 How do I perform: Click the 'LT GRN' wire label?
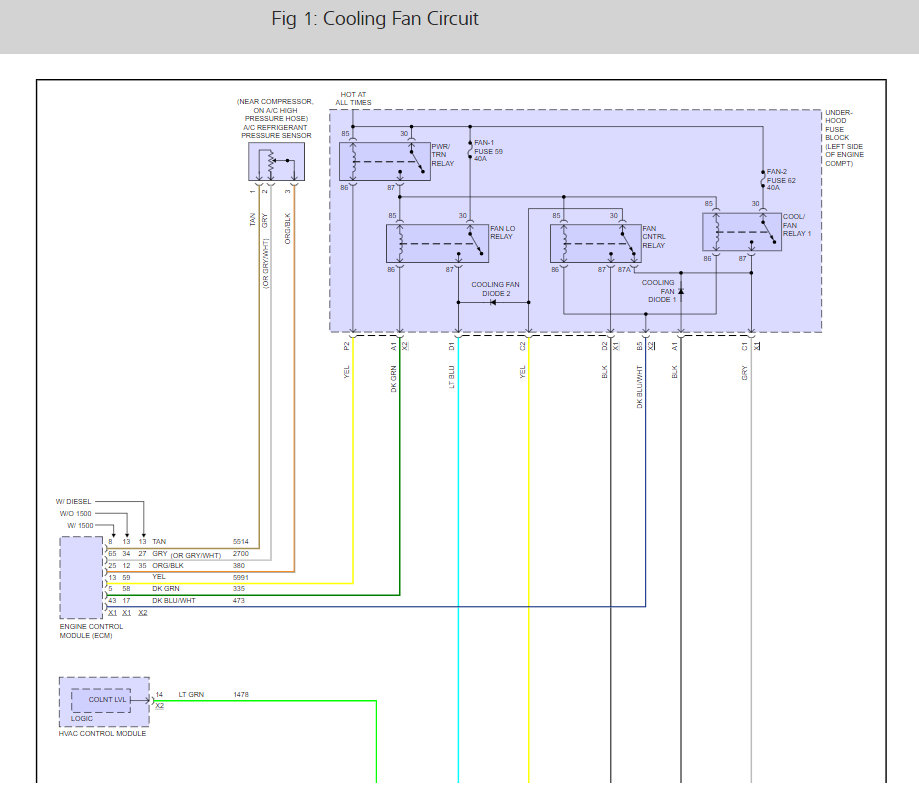[x=191, y=695]
